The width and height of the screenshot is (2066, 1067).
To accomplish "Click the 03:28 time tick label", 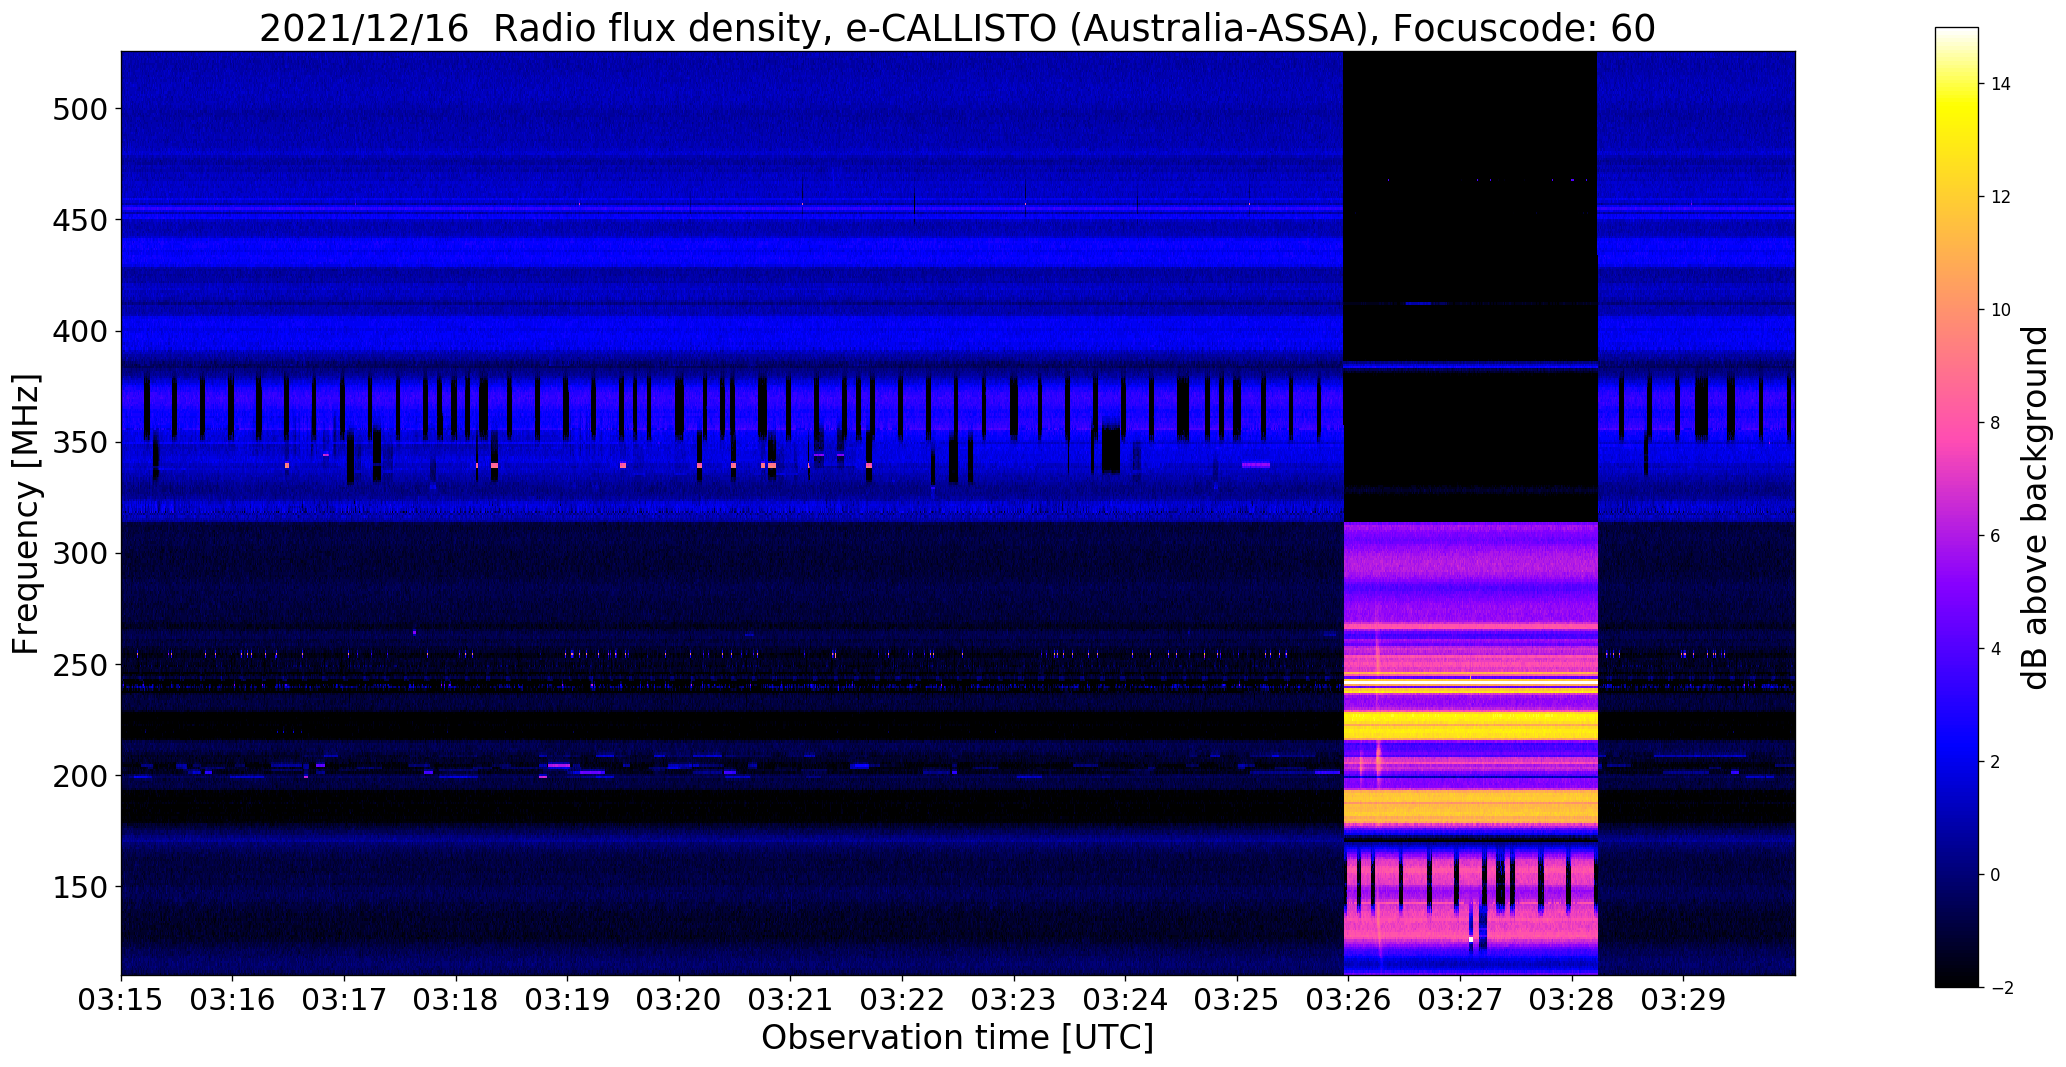I will 1573,1000.
